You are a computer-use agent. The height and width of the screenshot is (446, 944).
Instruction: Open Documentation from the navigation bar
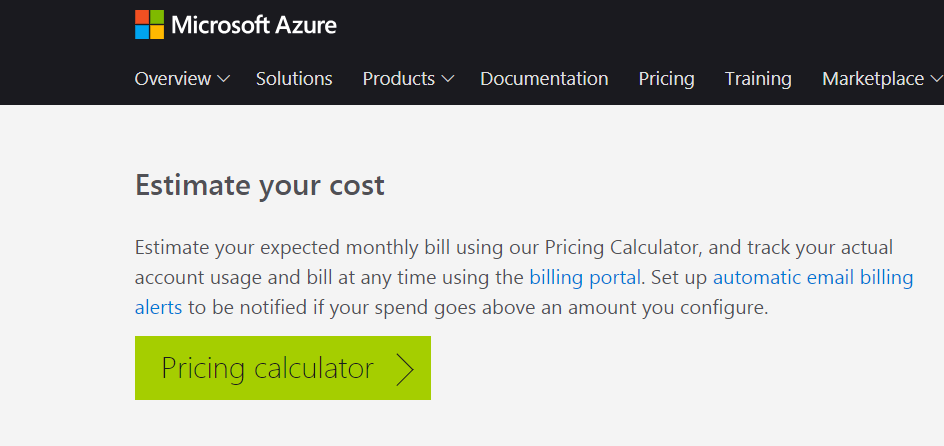click(544, 79)
